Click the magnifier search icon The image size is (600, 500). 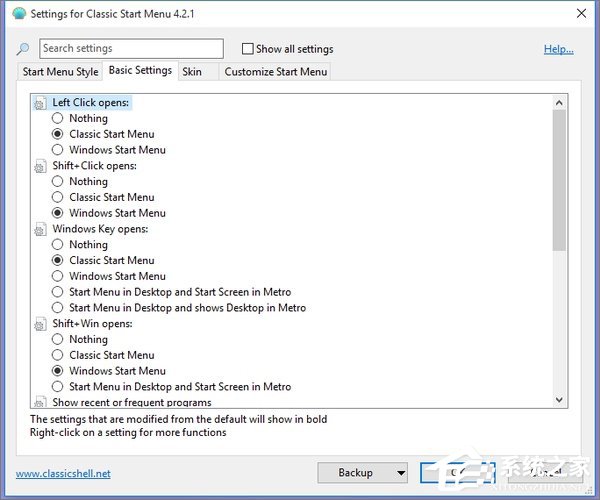click(x=23, y=49)
